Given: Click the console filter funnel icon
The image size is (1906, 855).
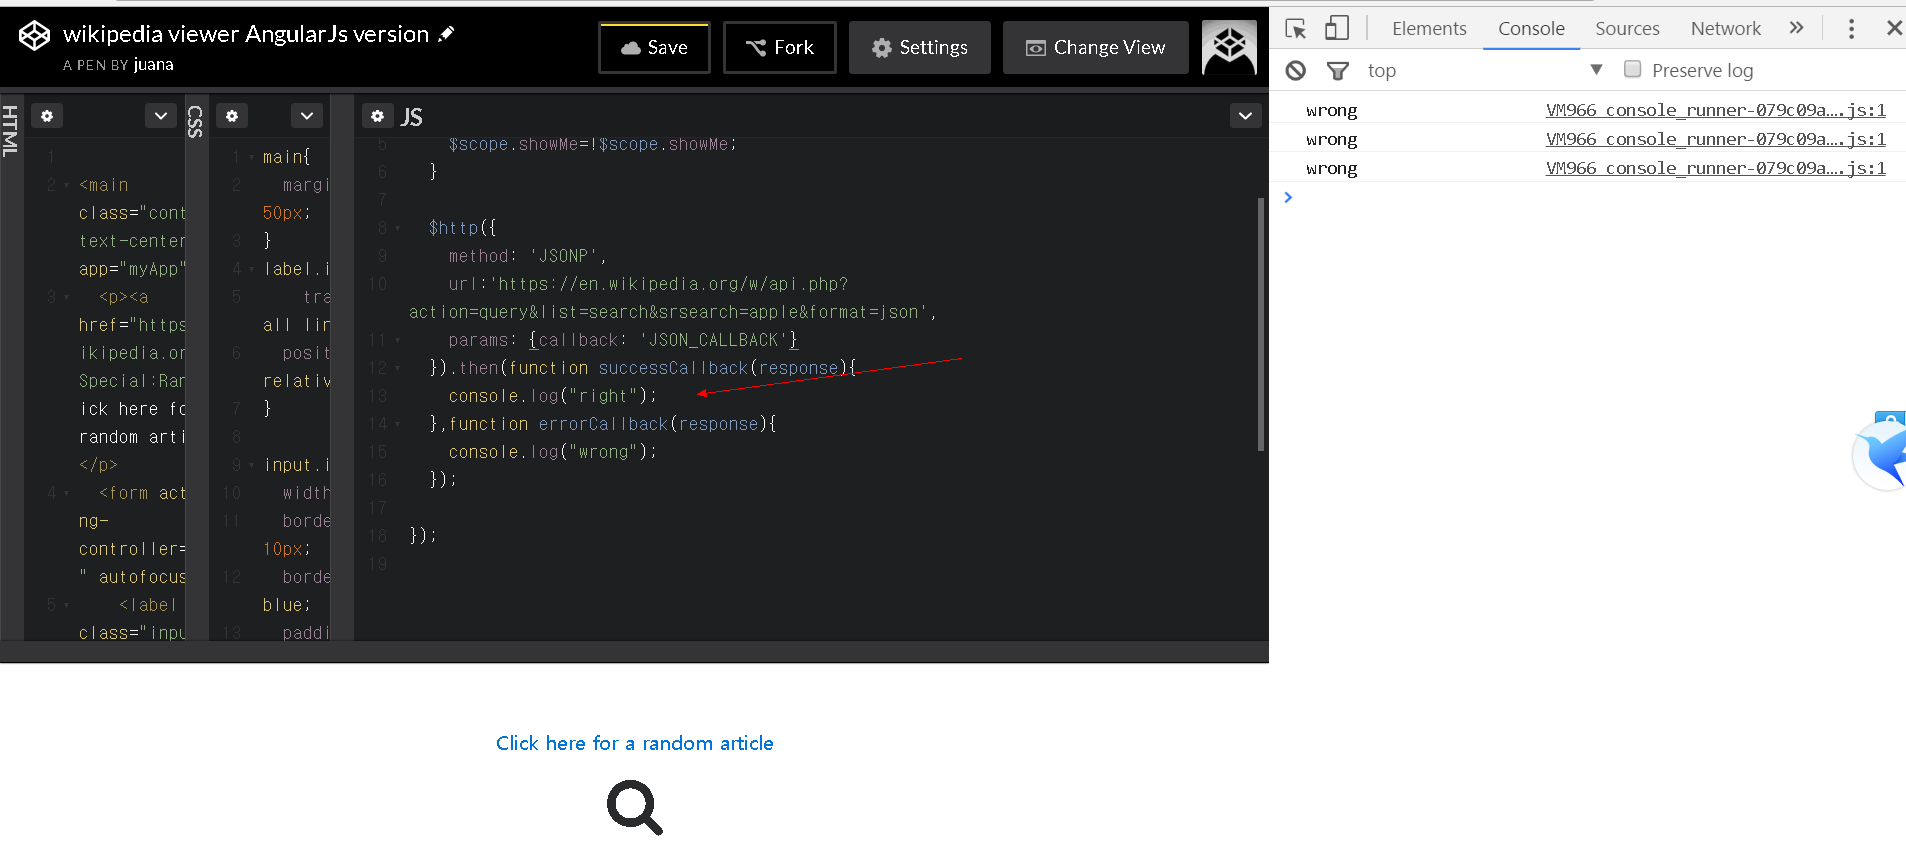Looking at the screenshot, I should (x=1337, y=70).
